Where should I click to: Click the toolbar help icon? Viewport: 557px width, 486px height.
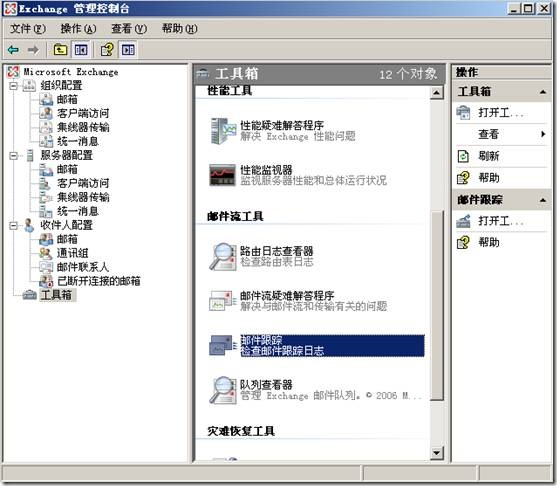click(x=107, y=50)
